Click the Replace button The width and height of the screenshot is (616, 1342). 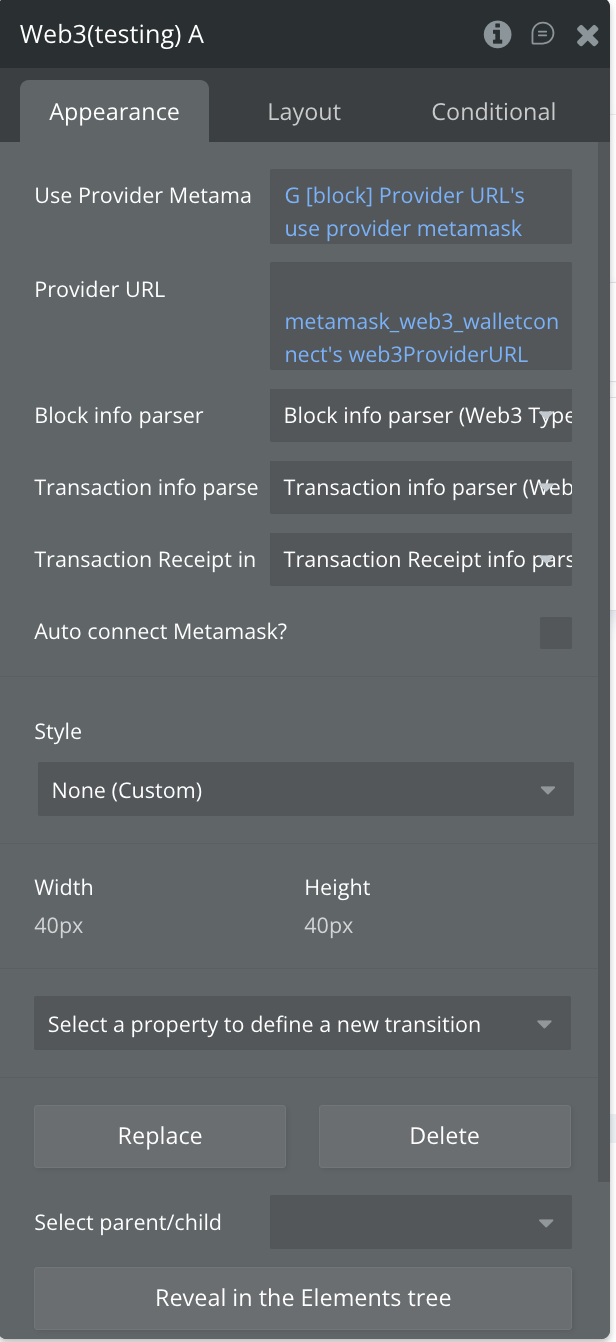coord(160,1136)
